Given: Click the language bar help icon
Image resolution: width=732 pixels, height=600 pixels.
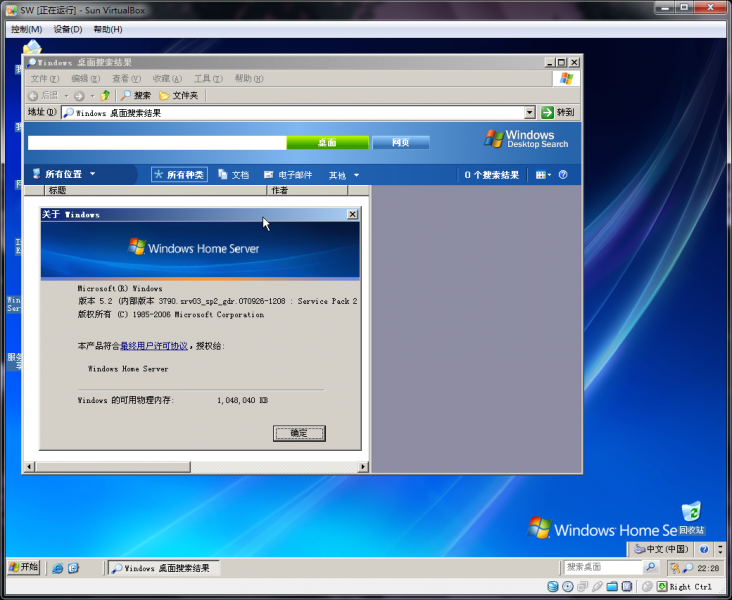Looking at the screenshot, I should 704,549.
